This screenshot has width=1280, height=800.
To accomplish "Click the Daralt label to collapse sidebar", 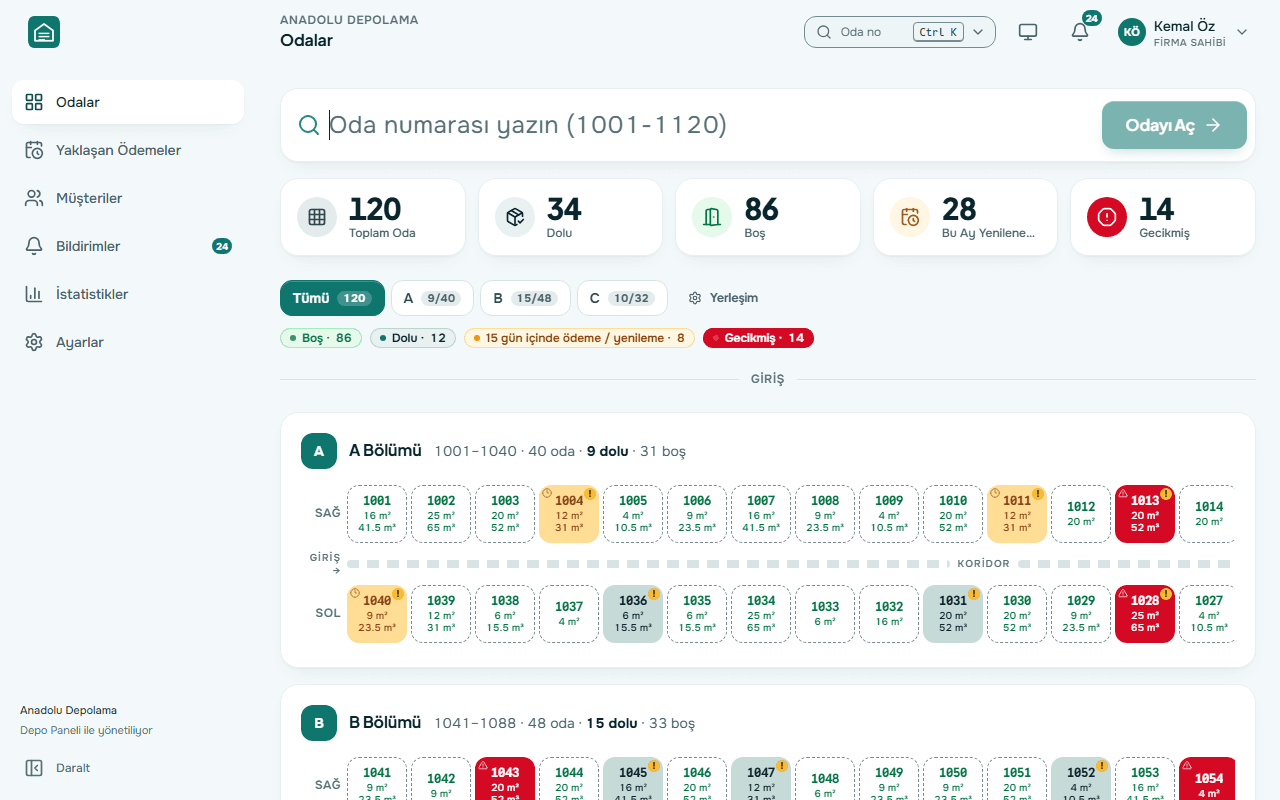I will point(73,768).
